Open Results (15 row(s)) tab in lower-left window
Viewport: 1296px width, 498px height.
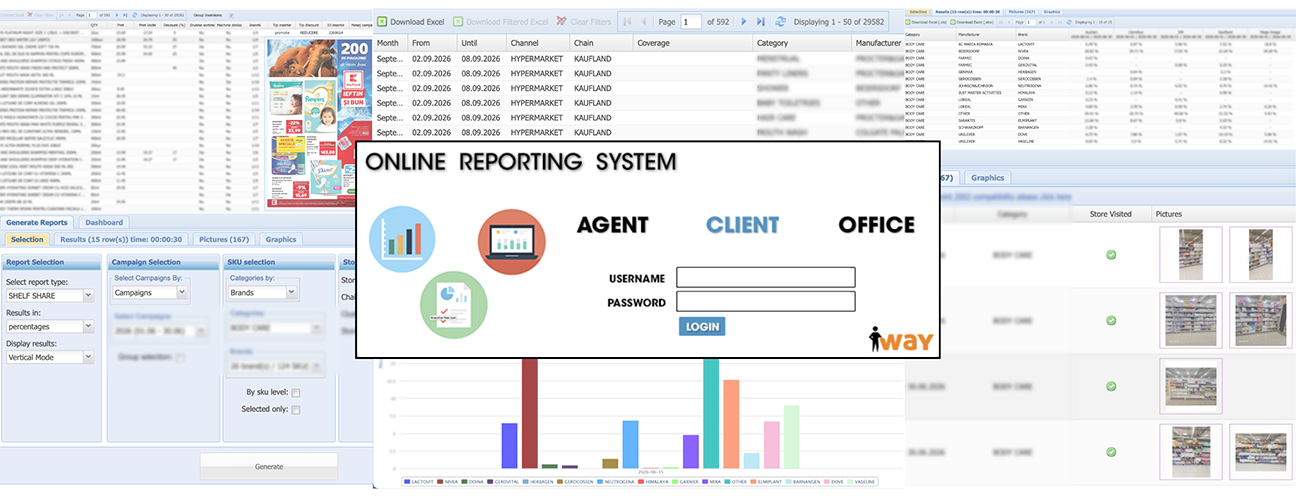click(119, 239)
